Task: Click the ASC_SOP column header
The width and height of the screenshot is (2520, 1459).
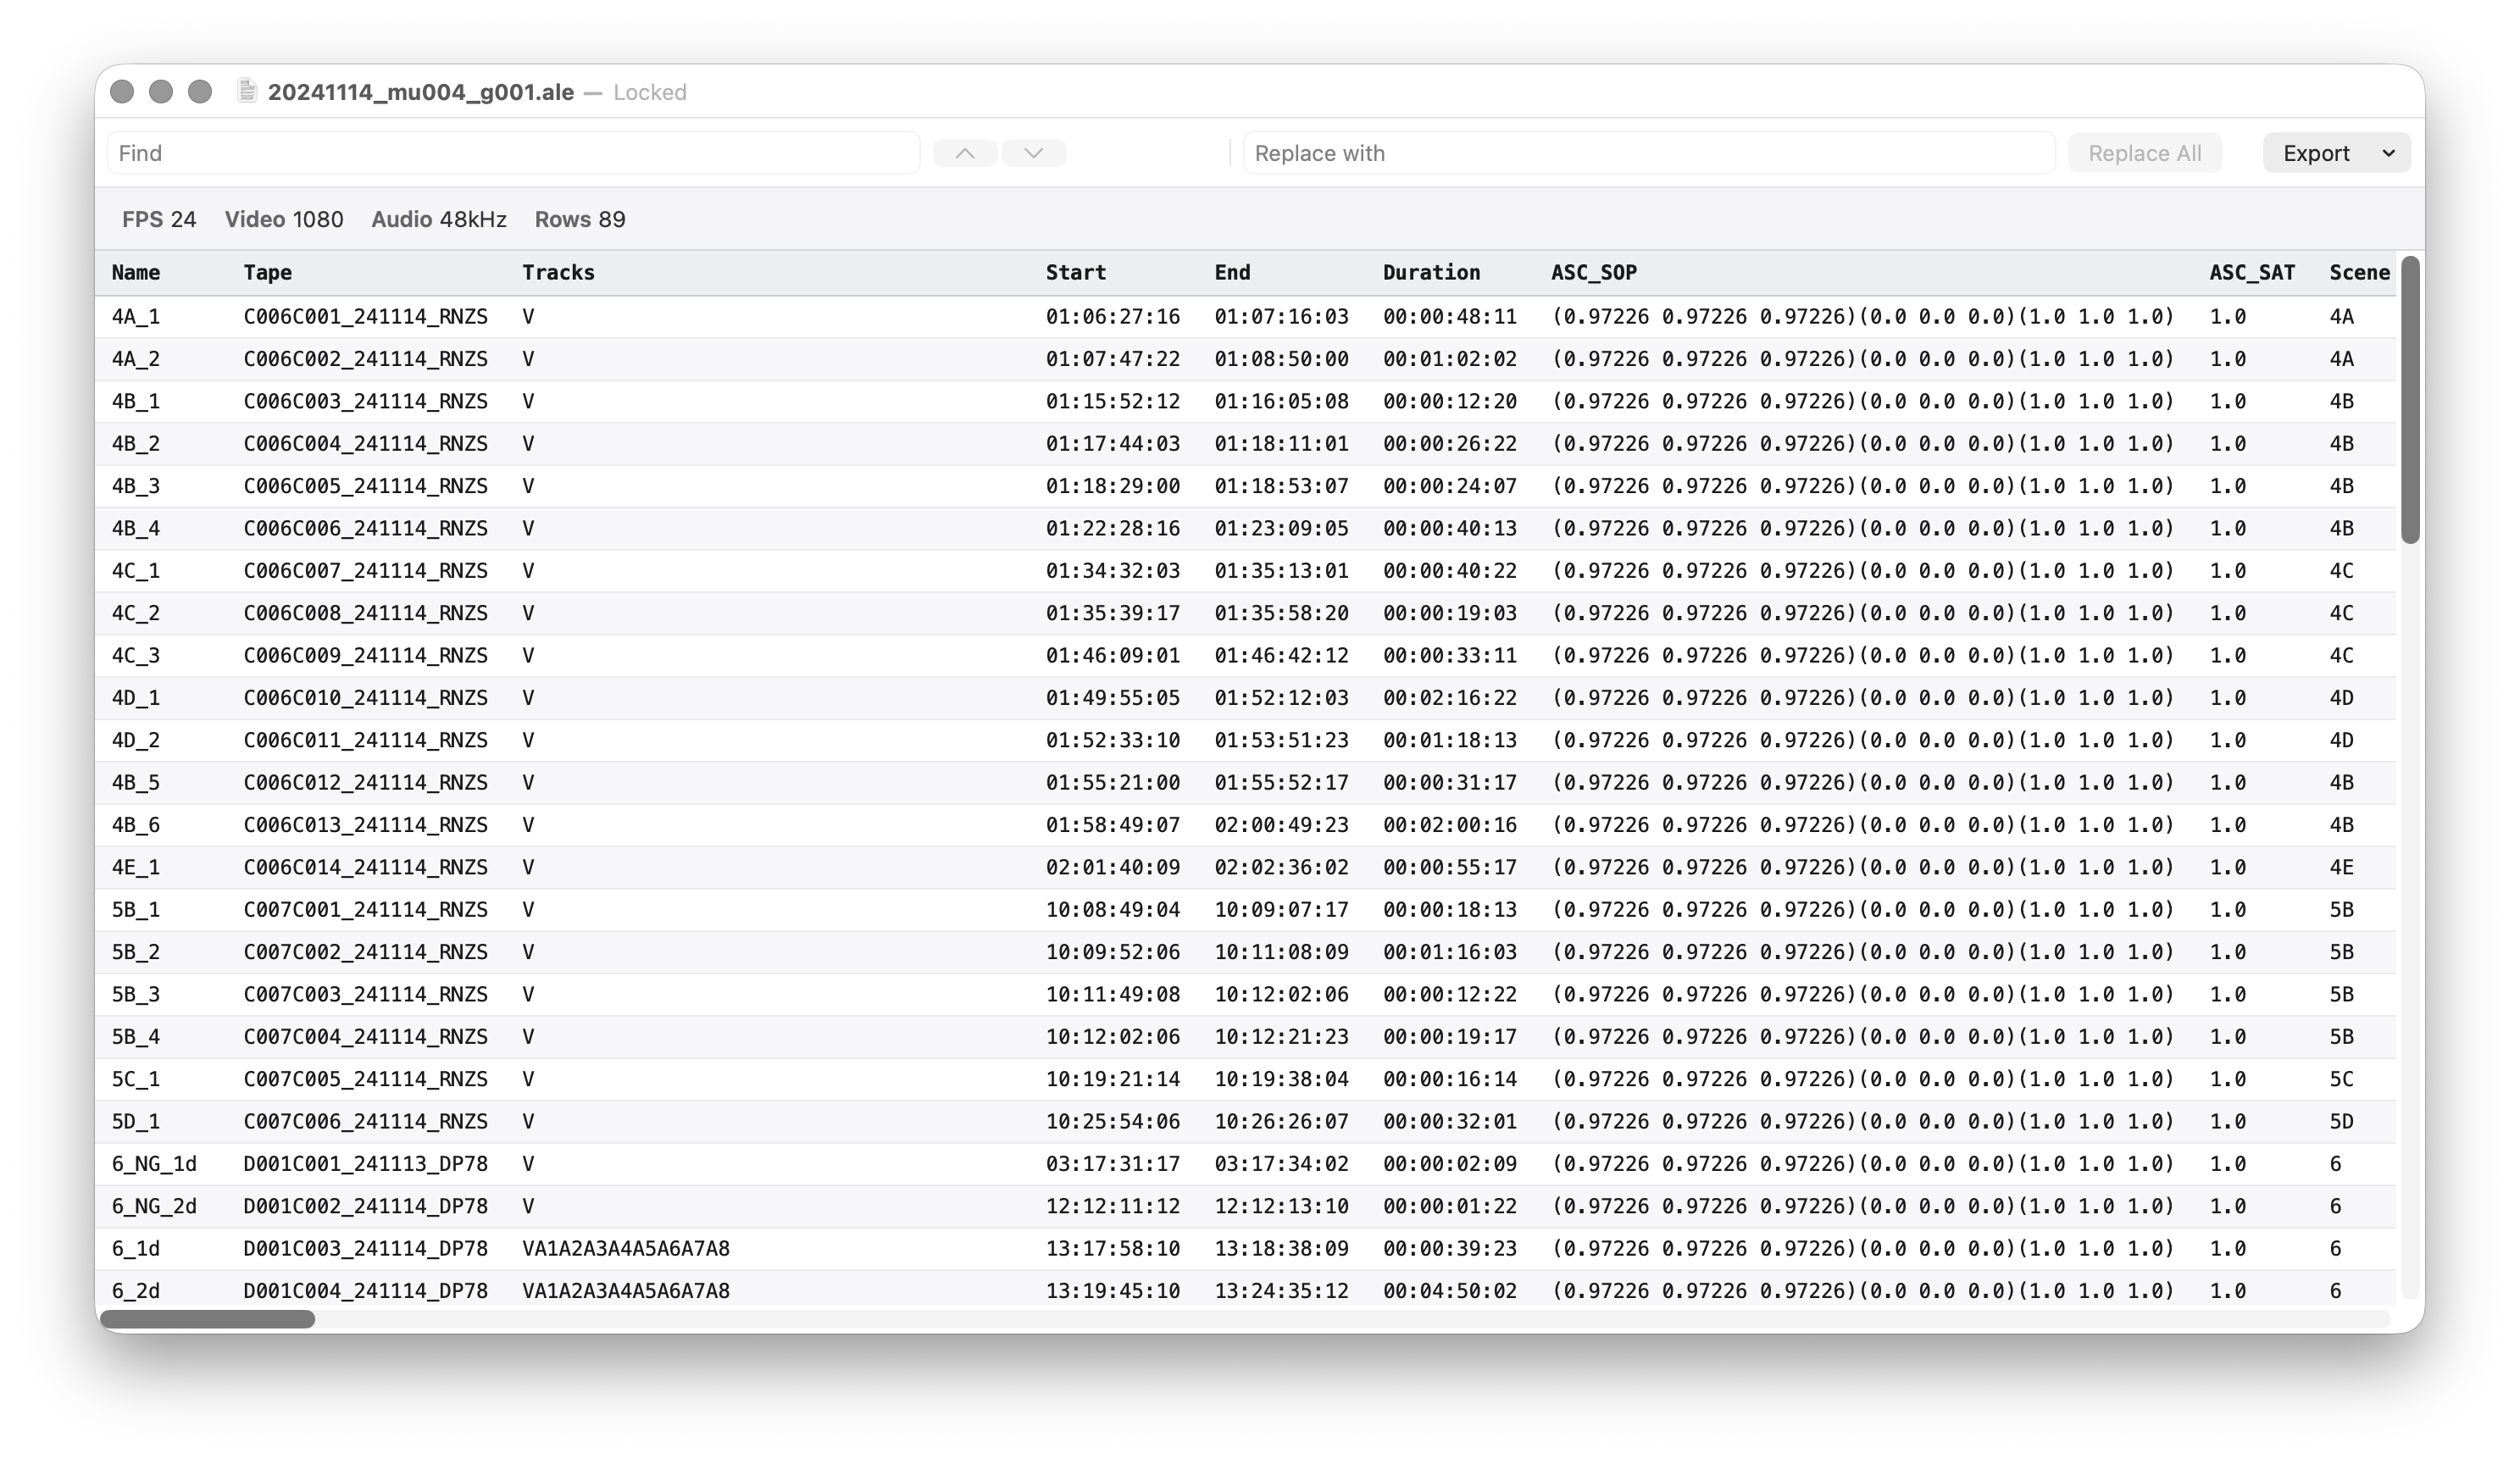Action: (1594, 272)
